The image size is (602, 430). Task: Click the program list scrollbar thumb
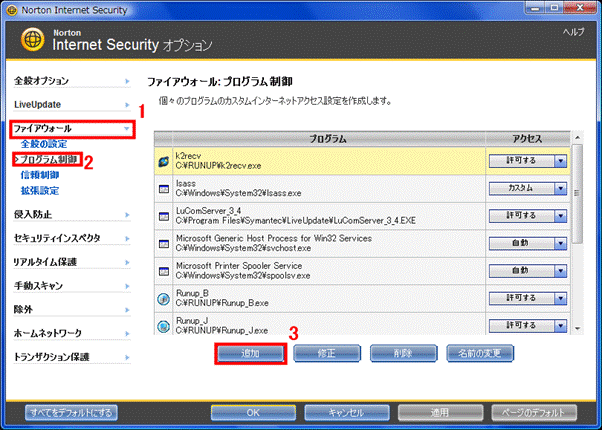click(x=577, y=194)
